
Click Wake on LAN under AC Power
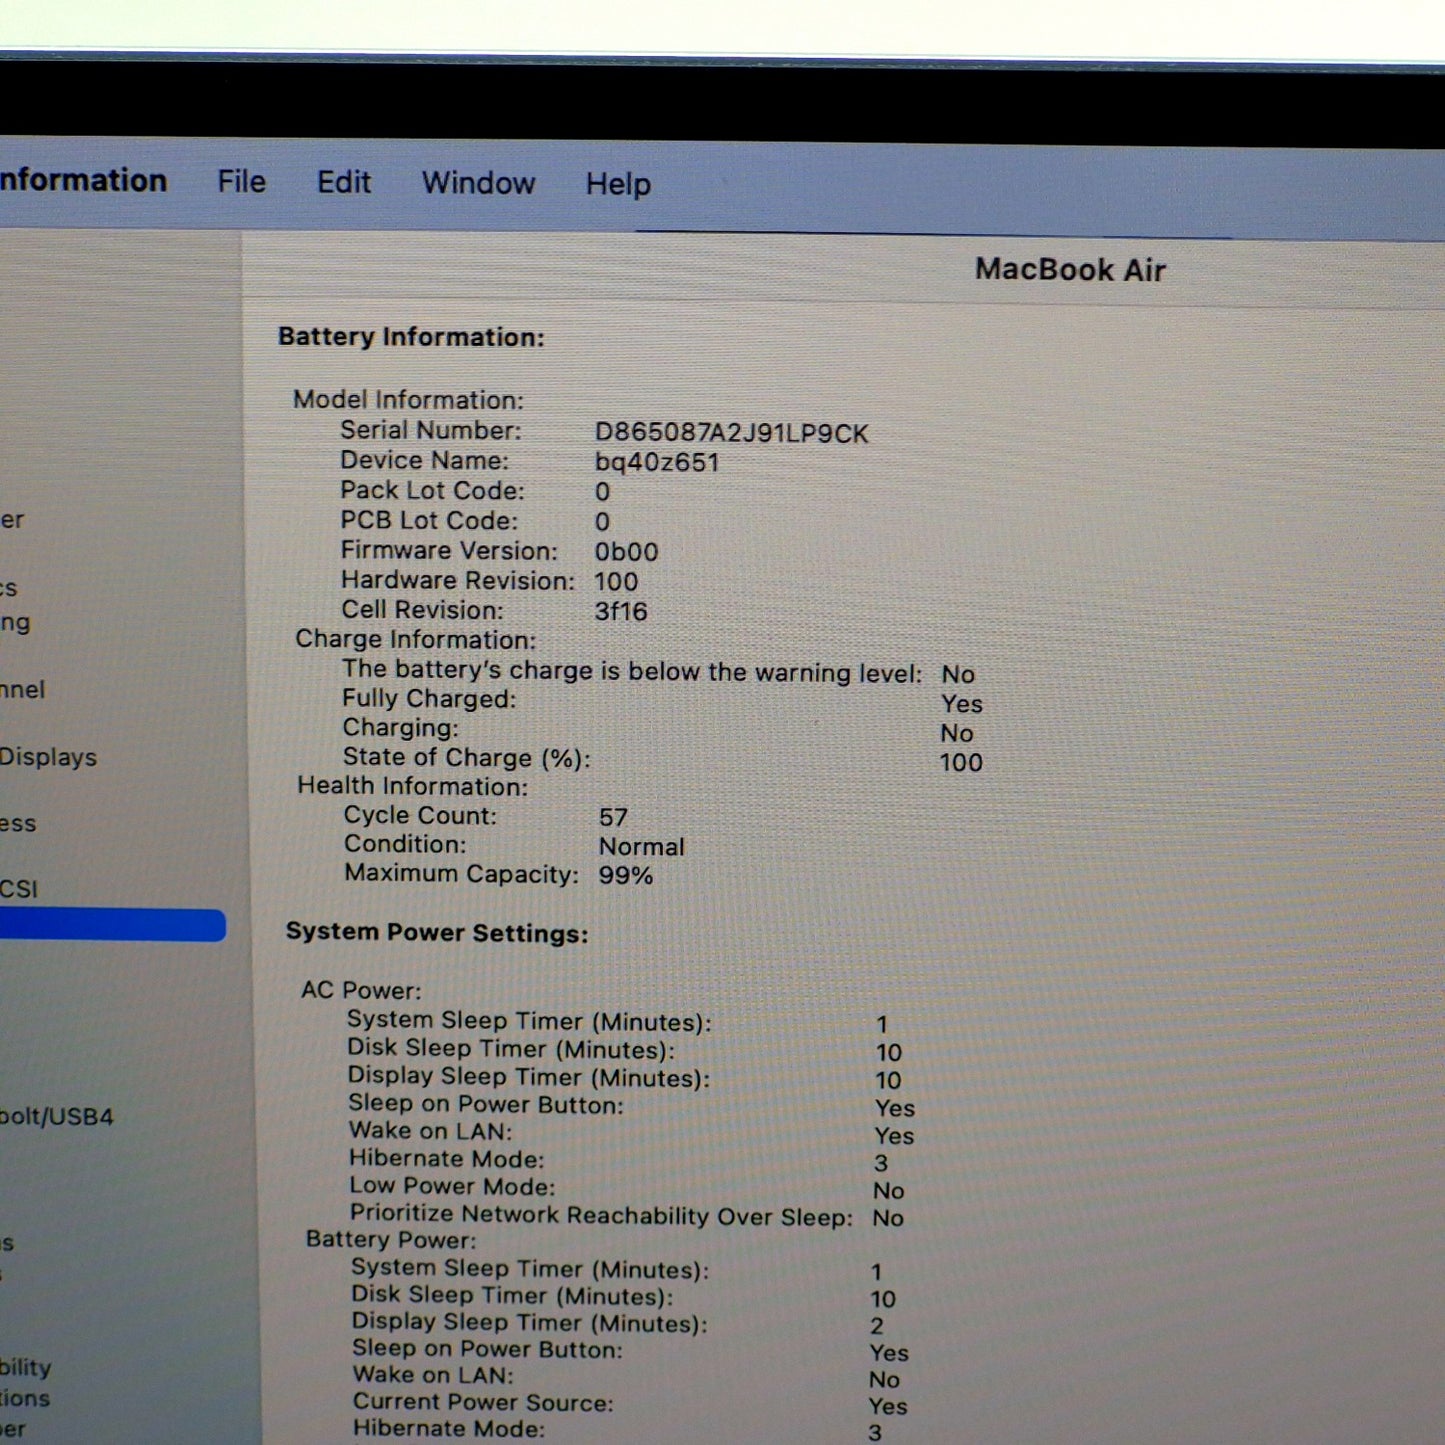coord(430,1131)
